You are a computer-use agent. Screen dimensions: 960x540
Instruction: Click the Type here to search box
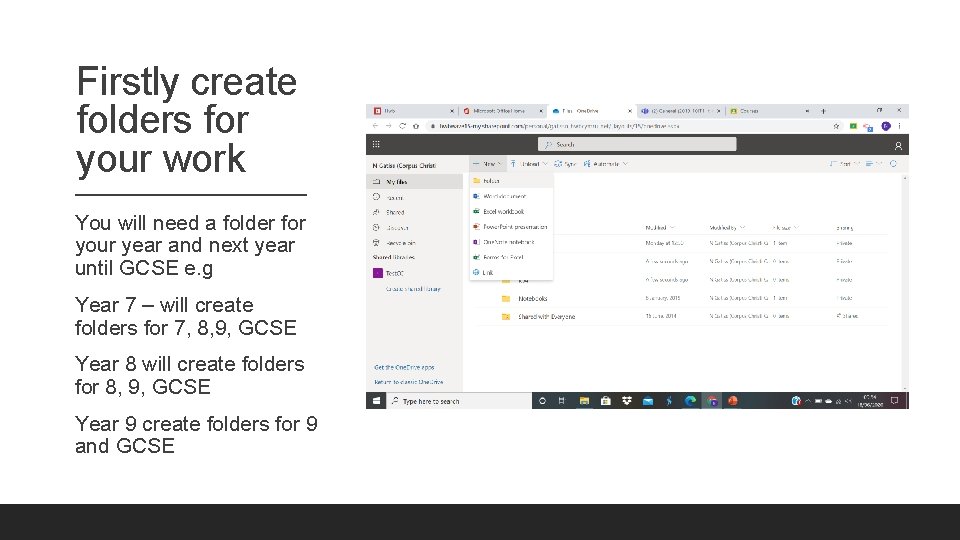pos(459,401)
